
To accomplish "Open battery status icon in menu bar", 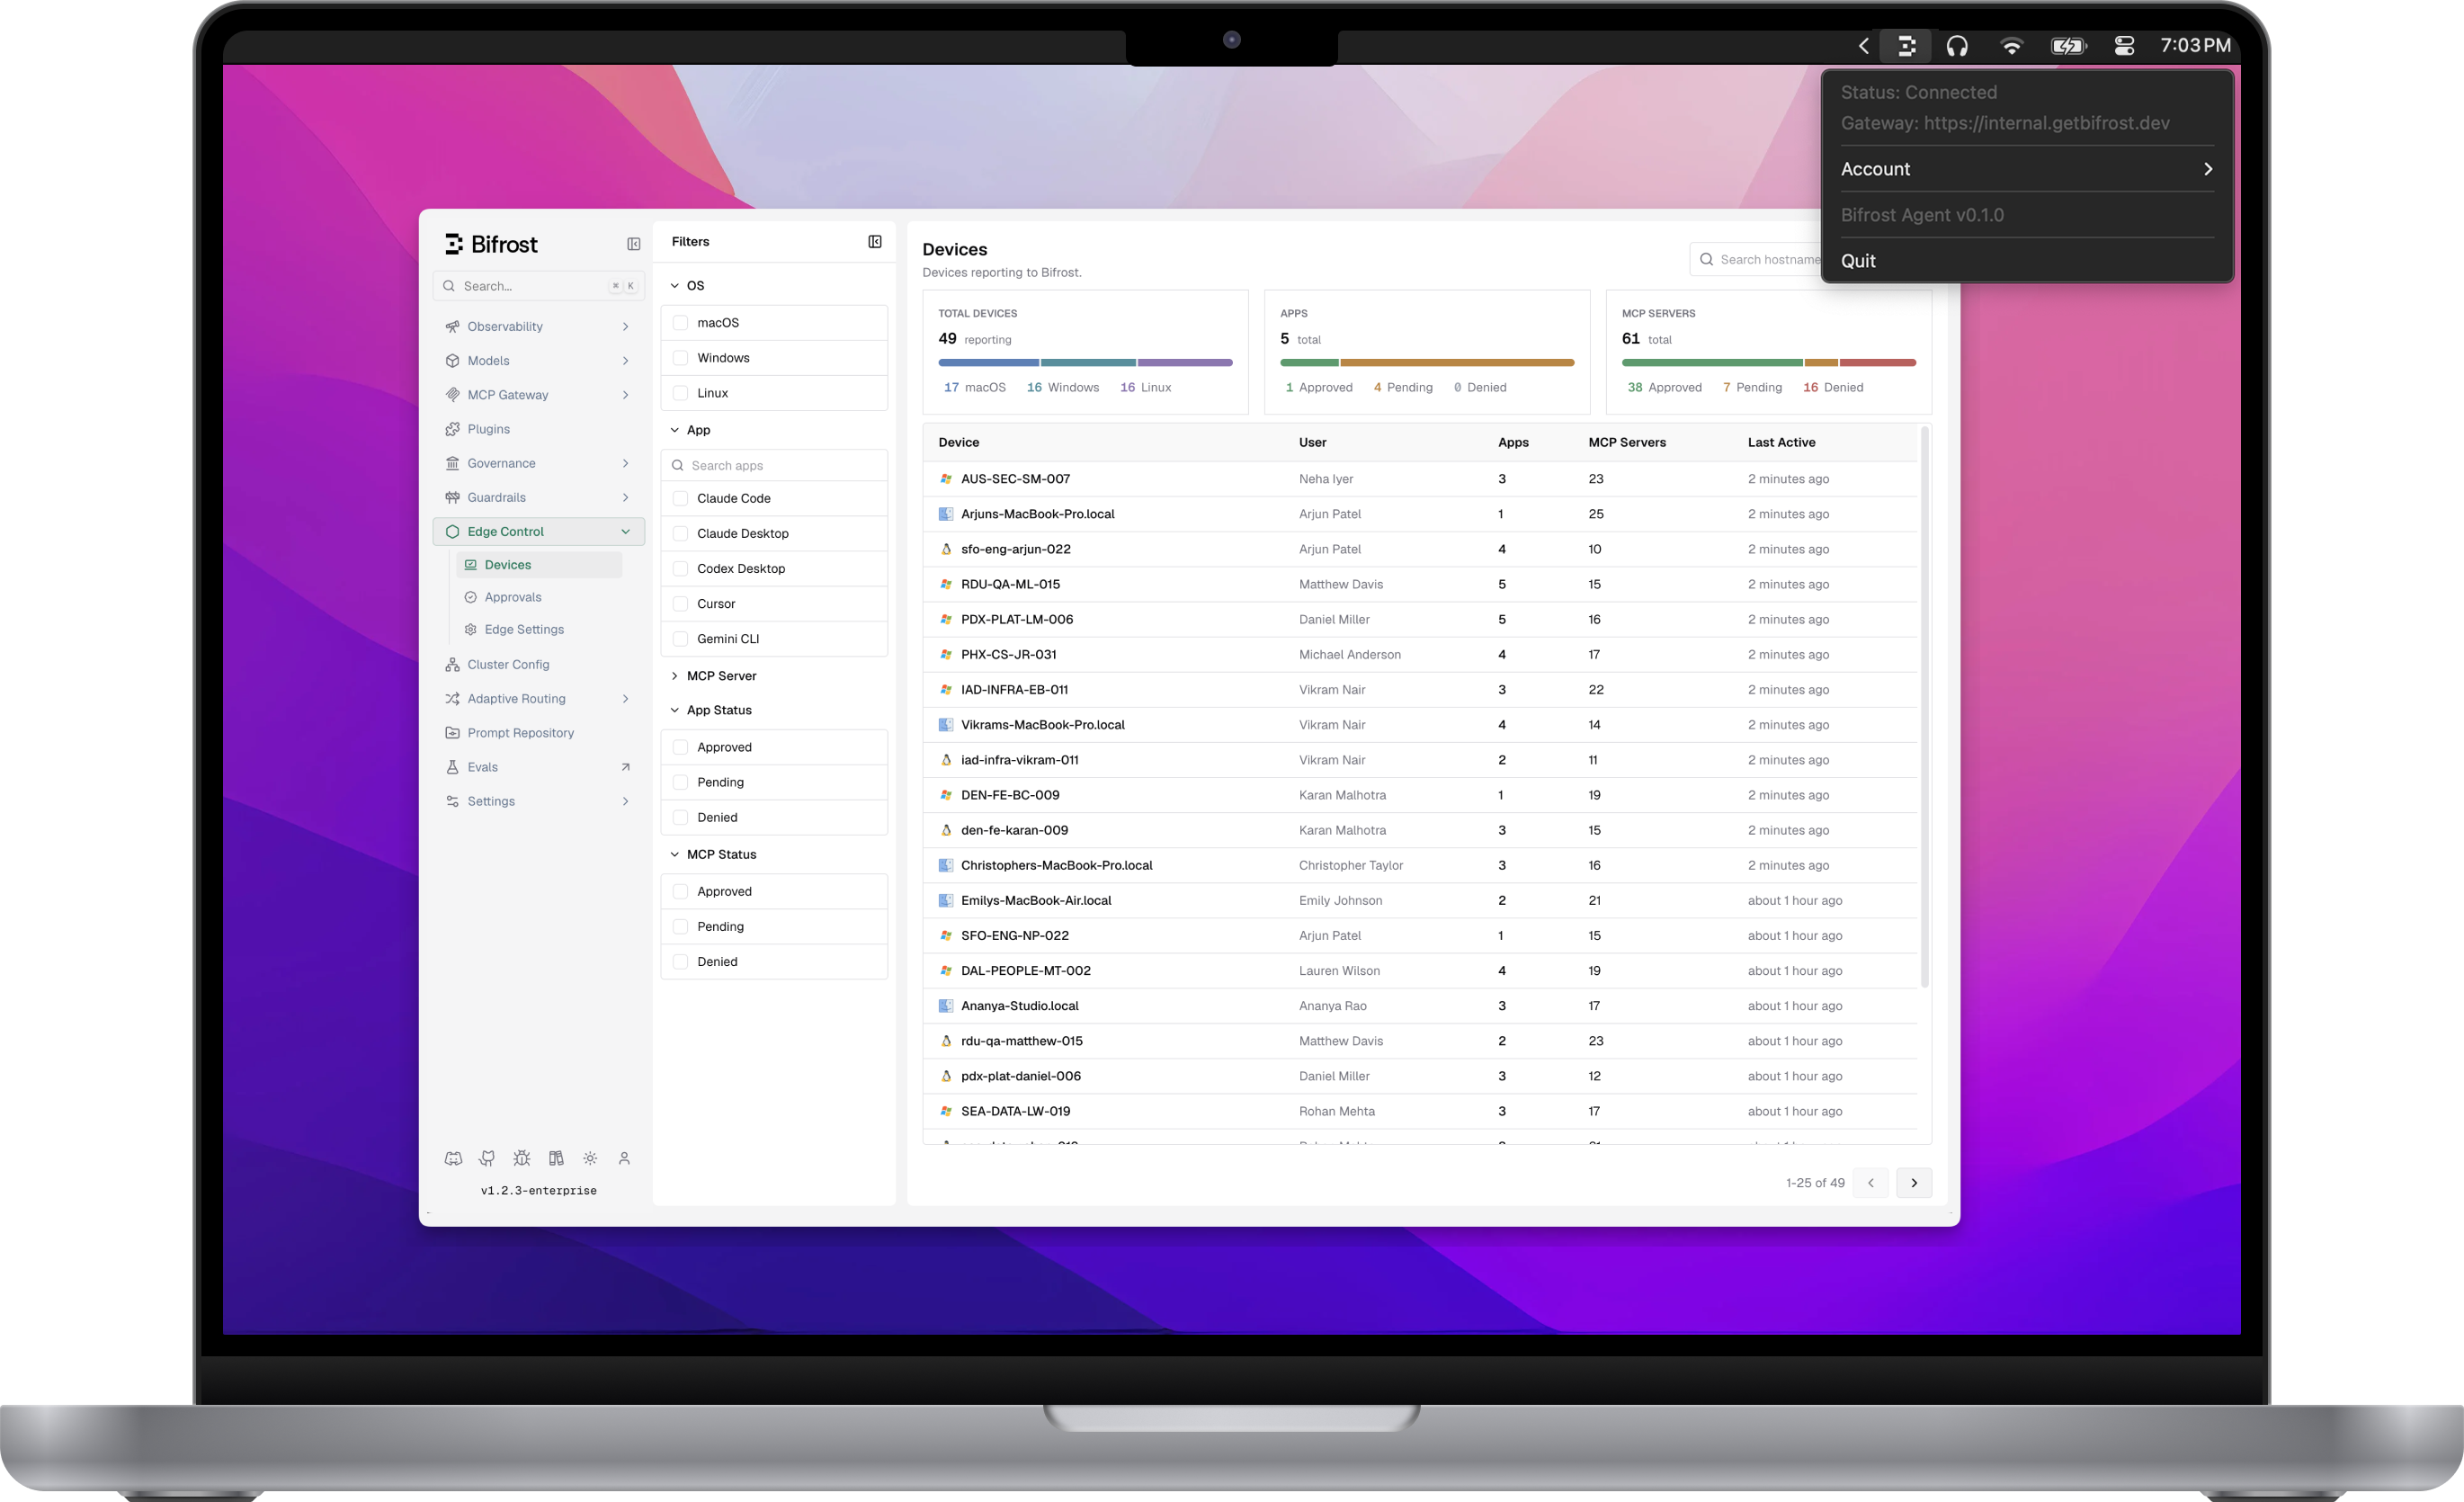I will point(2068,46).
